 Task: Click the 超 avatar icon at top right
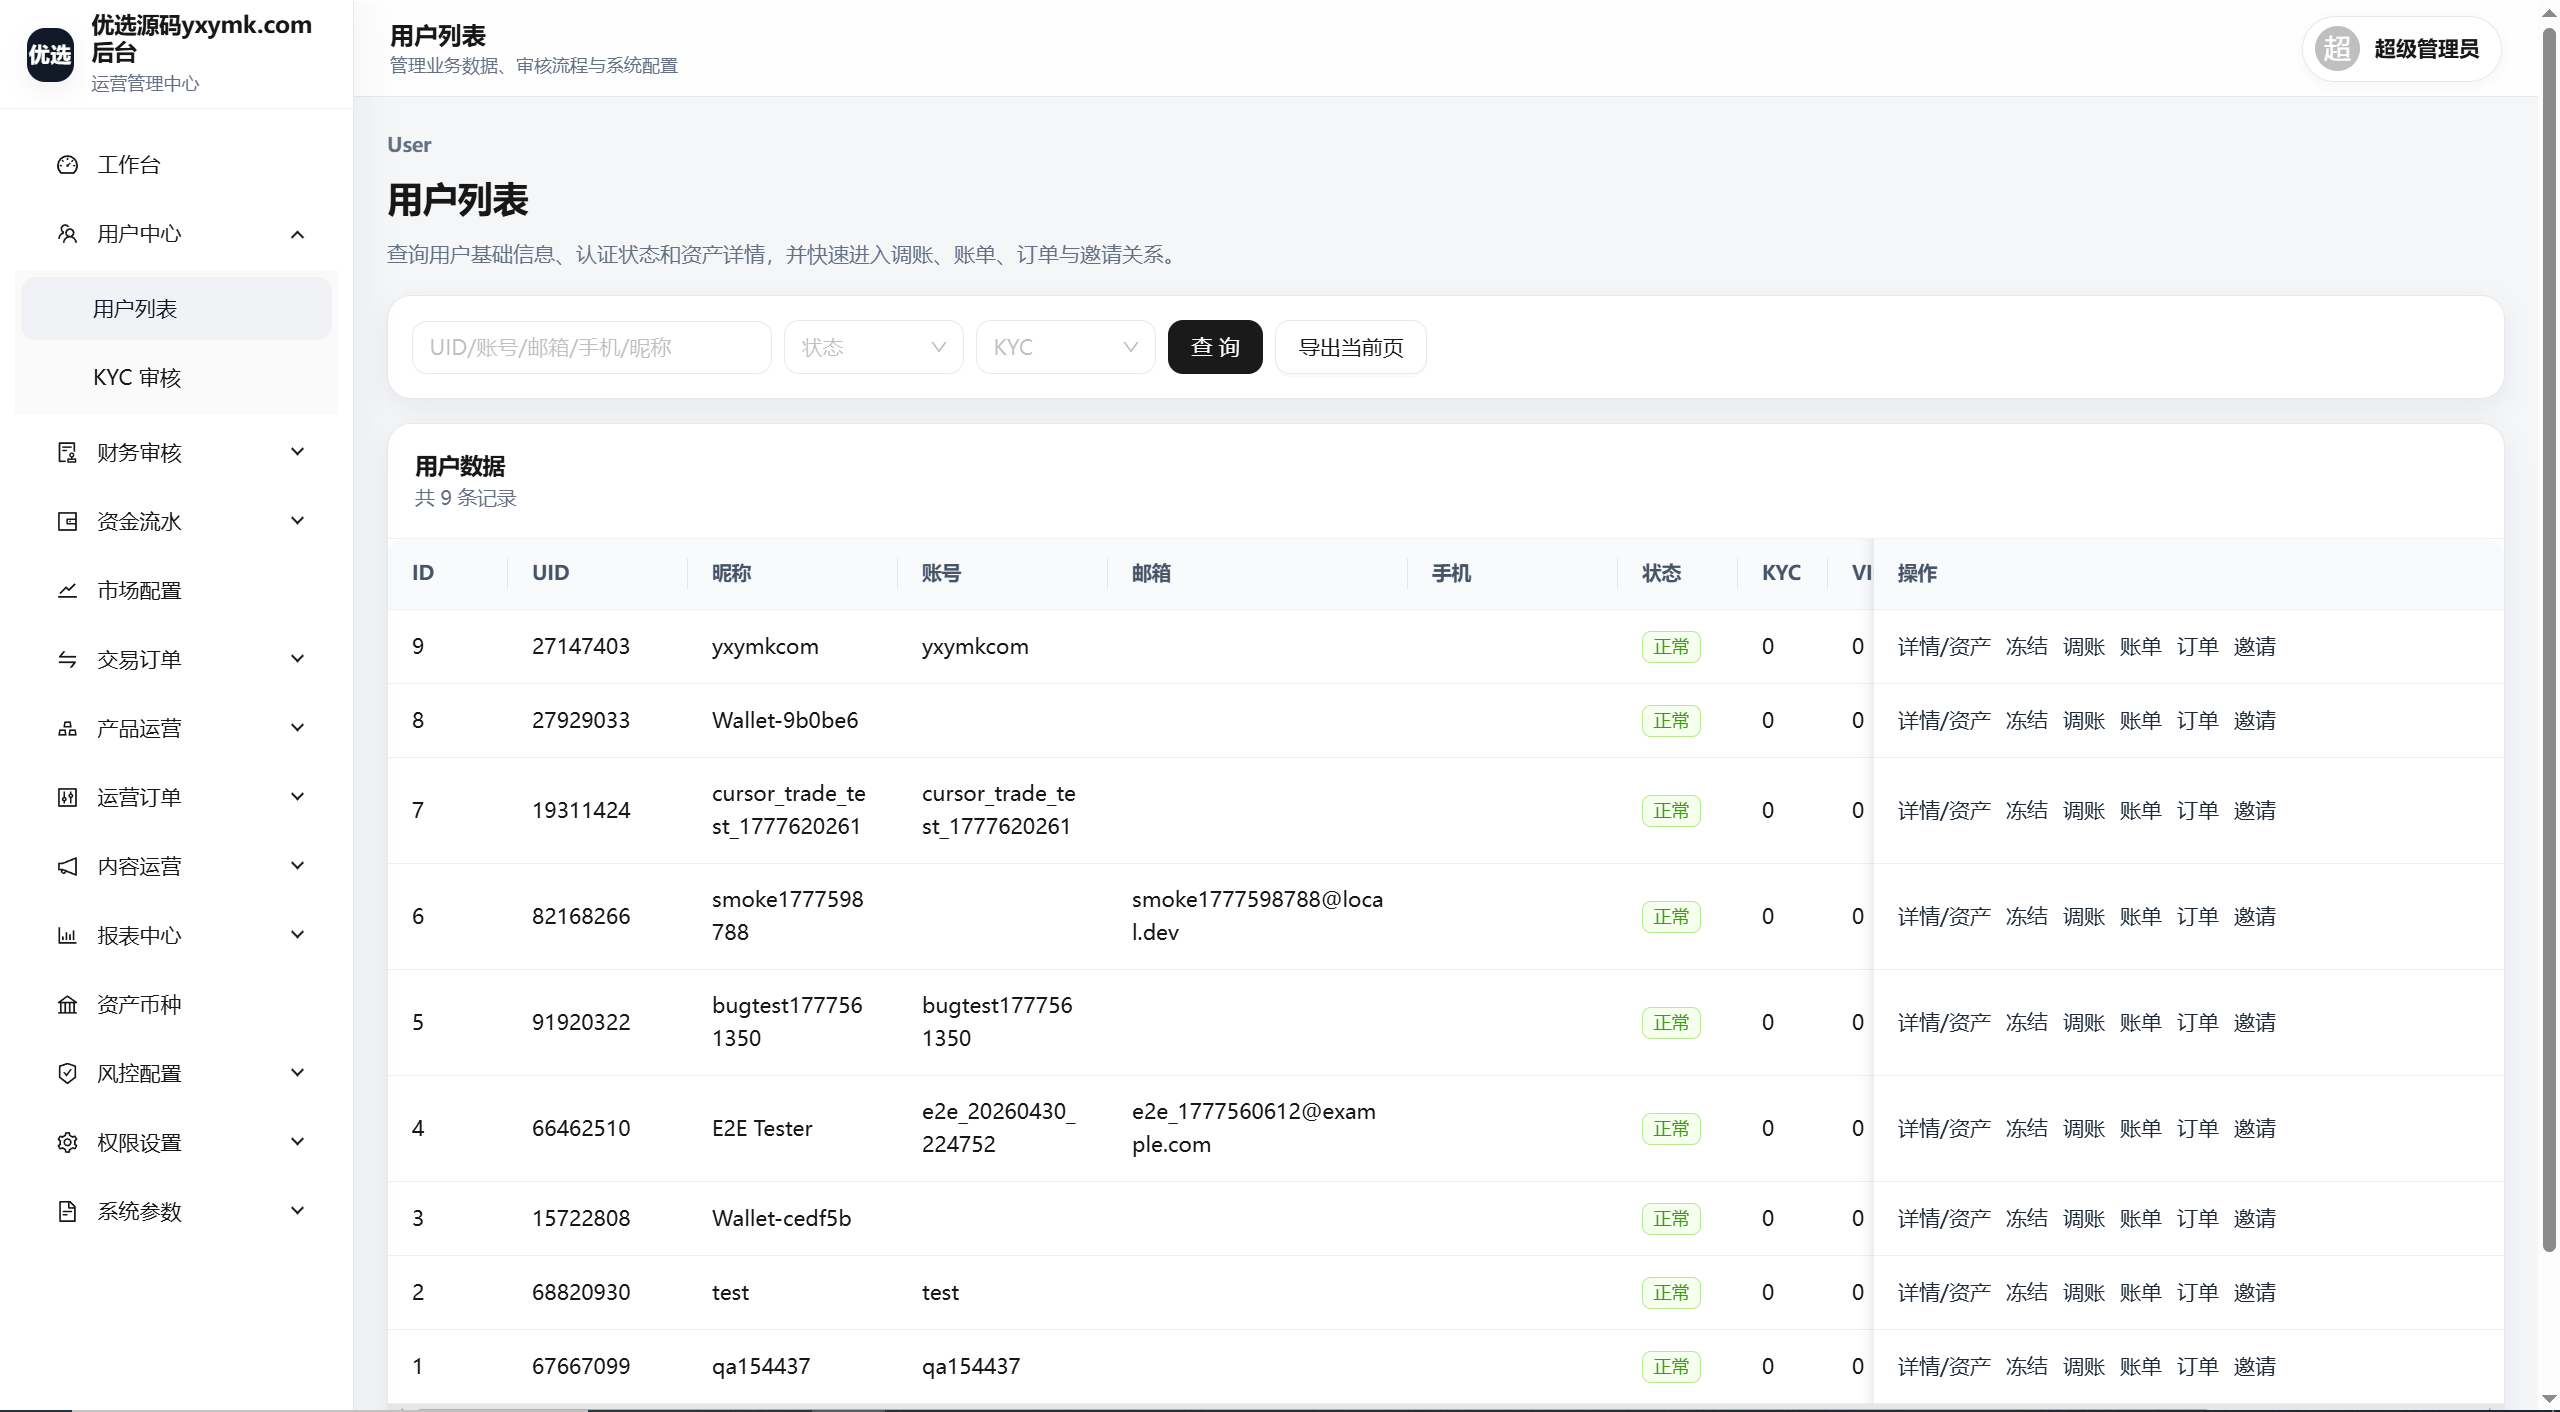pos(2337,48)
